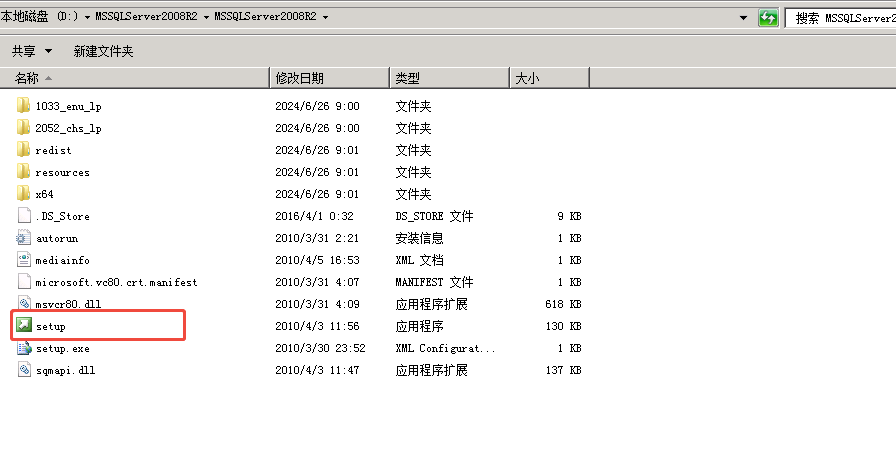Click the date 2010/4/5 16:53
896x473 pixels.
[317, 260]
